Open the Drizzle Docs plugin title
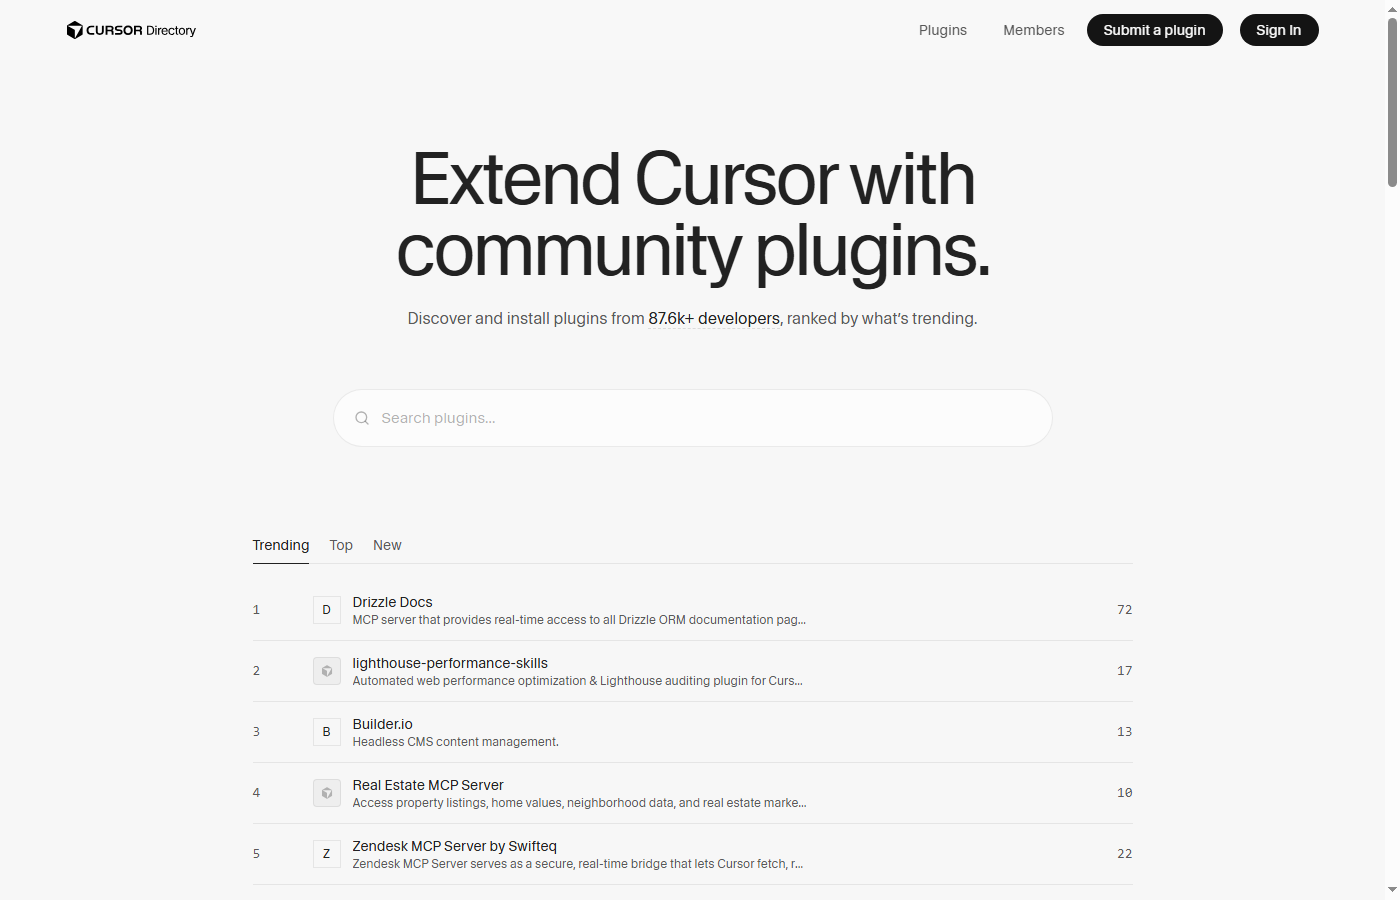This screenshot has width=1400, height=900. coord(393,602)
